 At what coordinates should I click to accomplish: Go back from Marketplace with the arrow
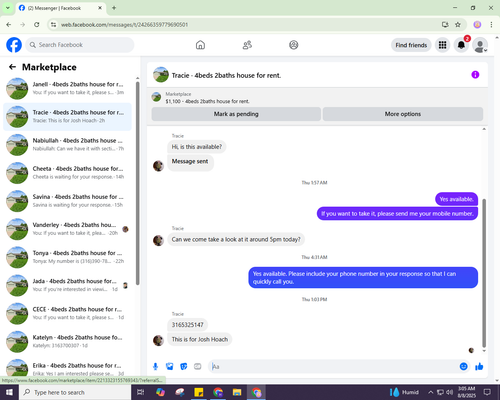coord(12,67)
